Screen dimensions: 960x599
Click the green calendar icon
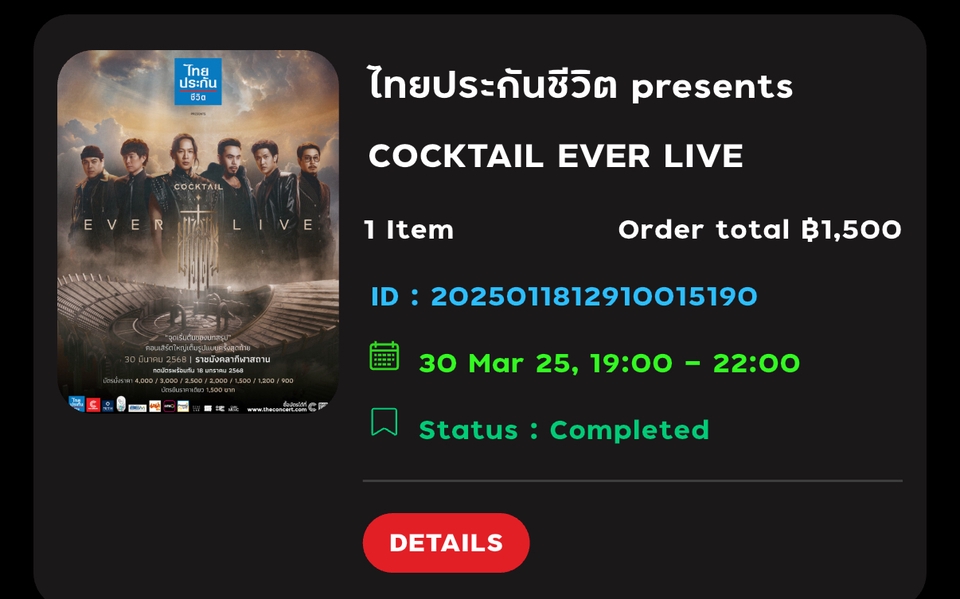[384, 356]
